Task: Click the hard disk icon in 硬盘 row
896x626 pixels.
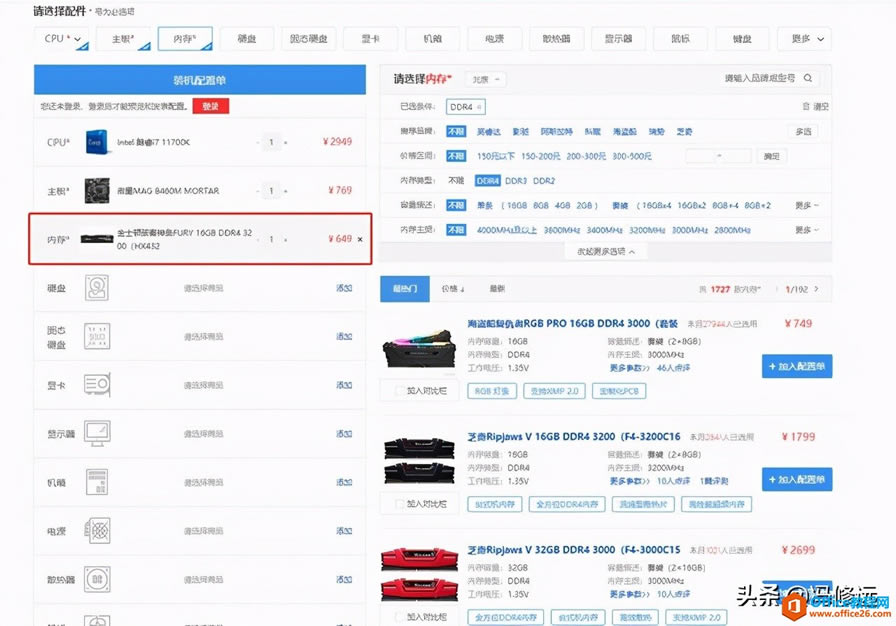Action: [97, 288]
